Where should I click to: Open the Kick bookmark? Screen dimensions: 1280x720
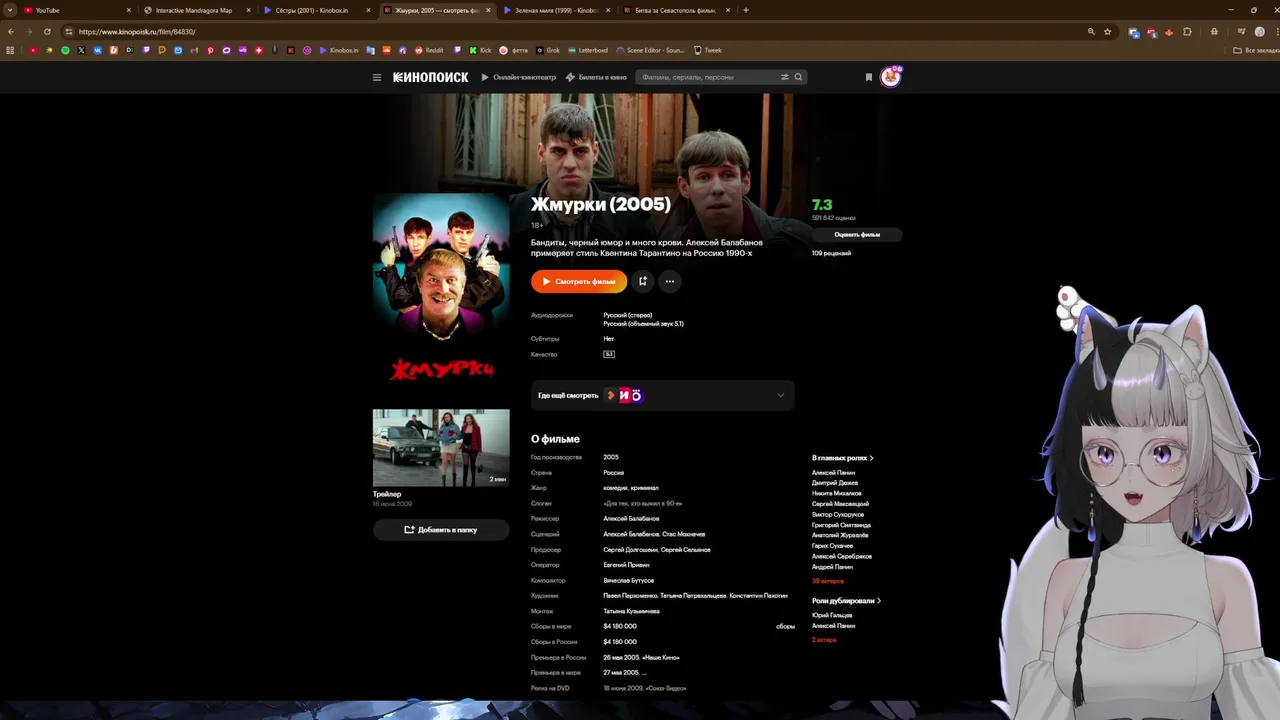(x=480, y=50)
